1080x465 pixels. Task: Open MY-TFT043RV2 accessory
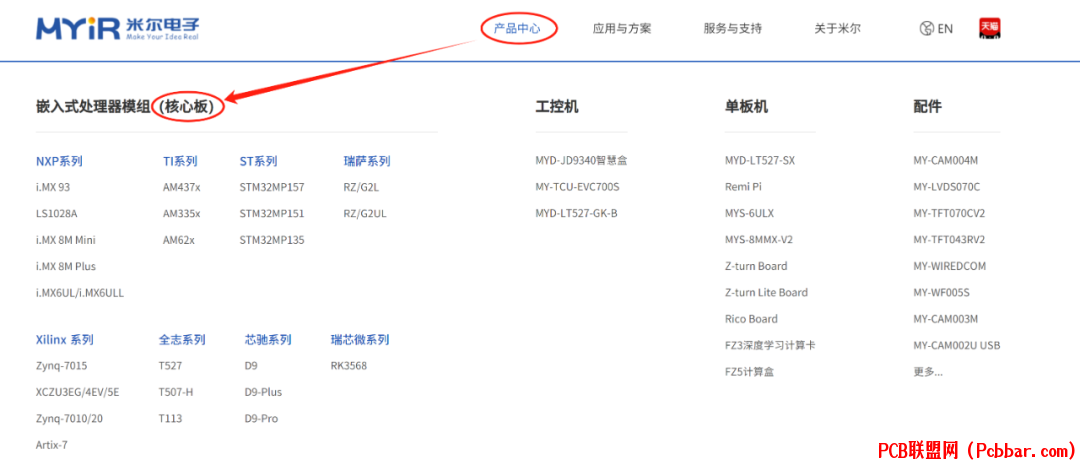pyautogui.click(x=949, y=240)
